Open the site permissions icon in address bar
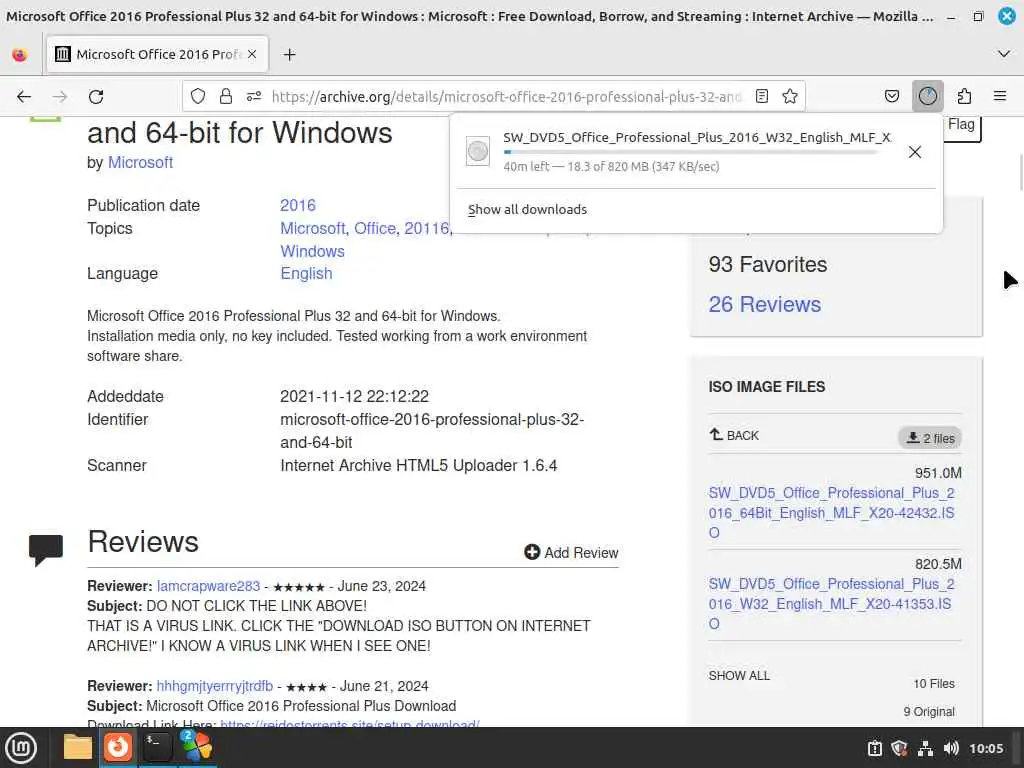The image size is (1024, 768). [x=254, y=97]
